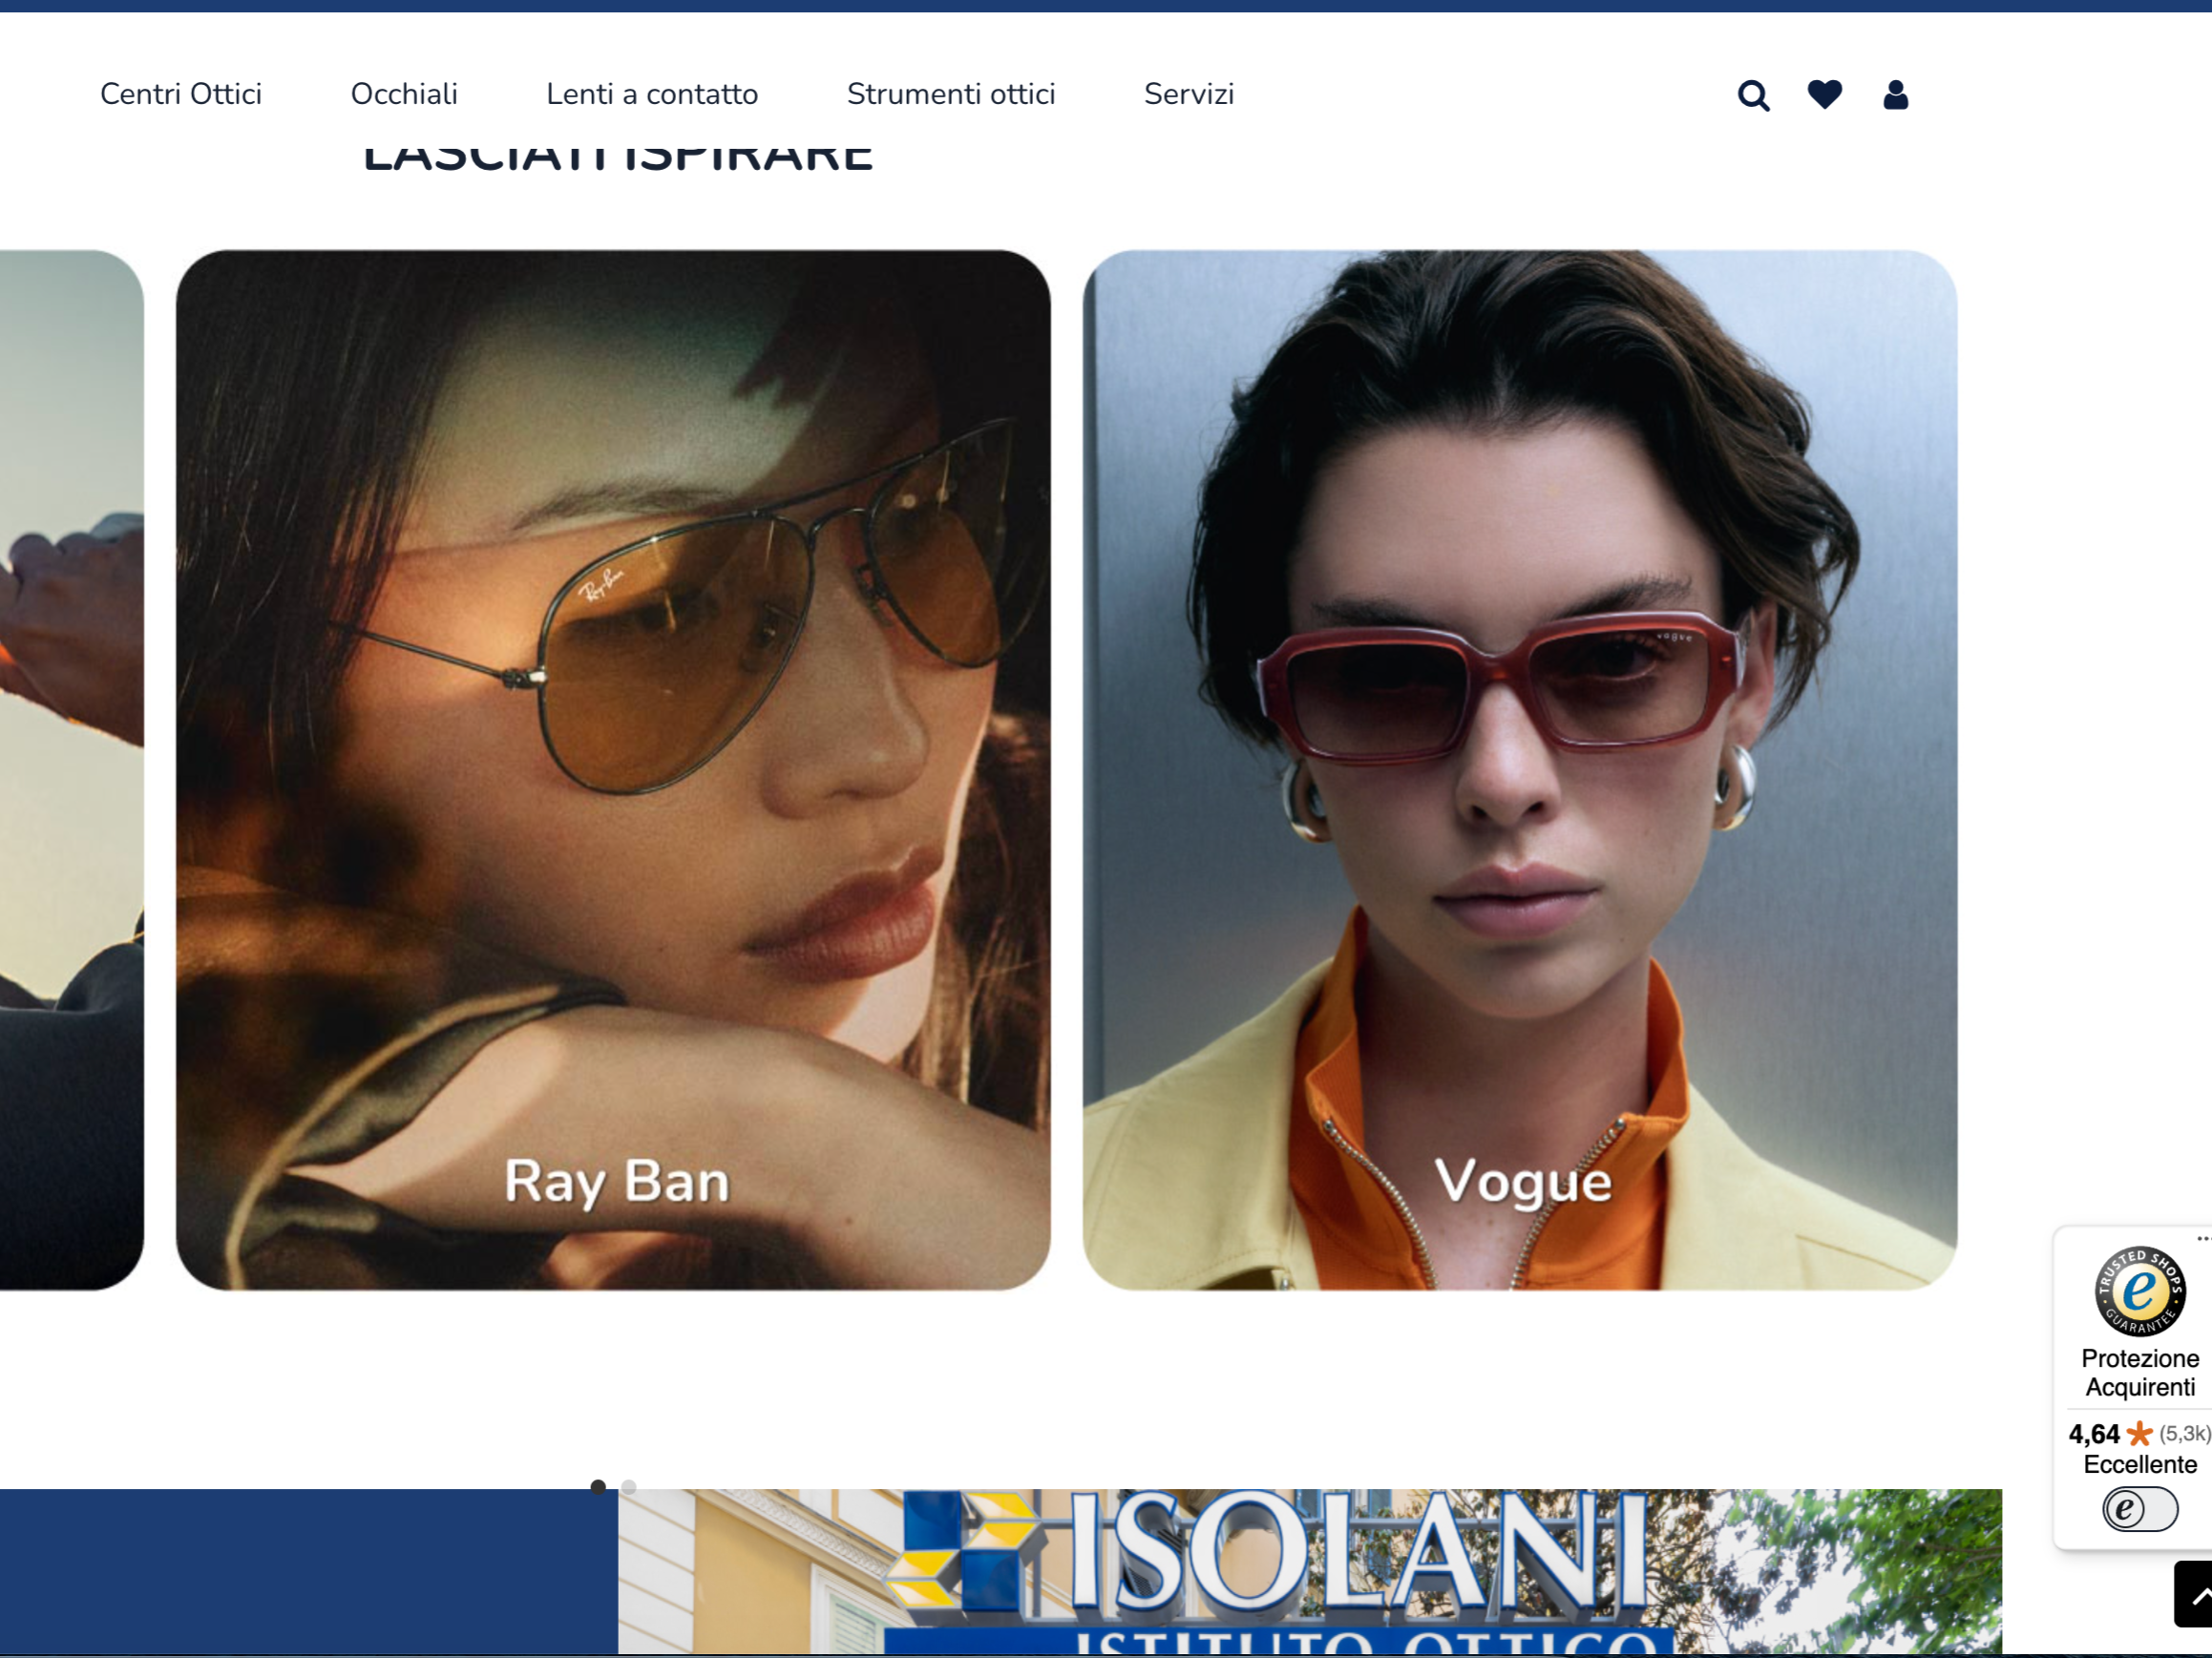Image resolution: width=2212 pixels, height=1658 pixels.
Task: Click the Eccellente rating label
Action: coord(2140,1464)
